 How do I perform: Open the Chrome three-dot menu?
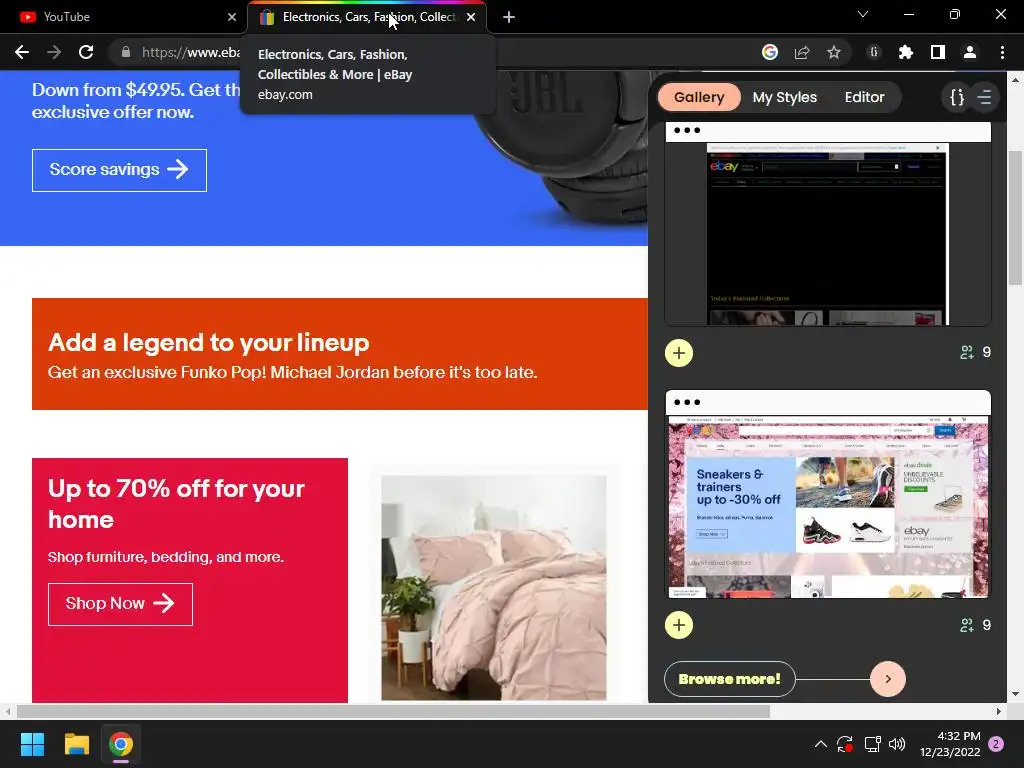click(x=1002, y=52)
